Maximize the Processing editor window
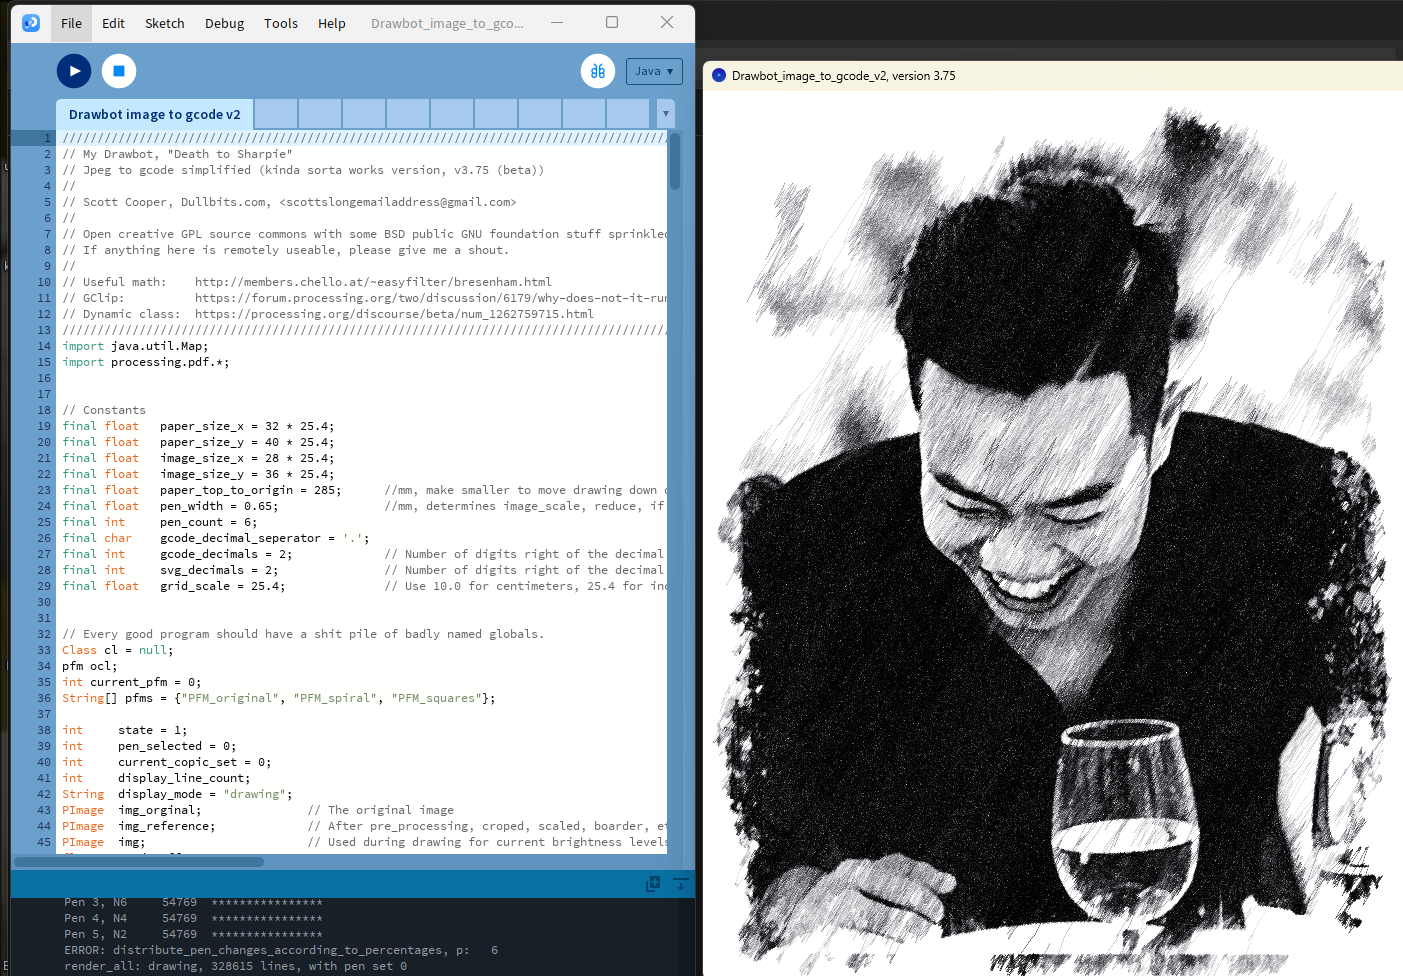The image size is (1403, 976). click(612, 22)
